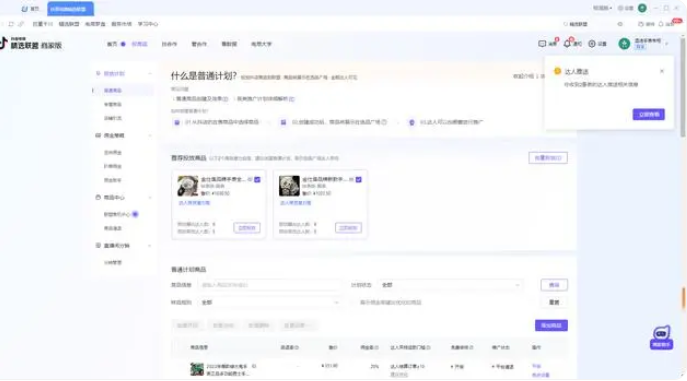Click the copy icon on the second recommended card

351,180
